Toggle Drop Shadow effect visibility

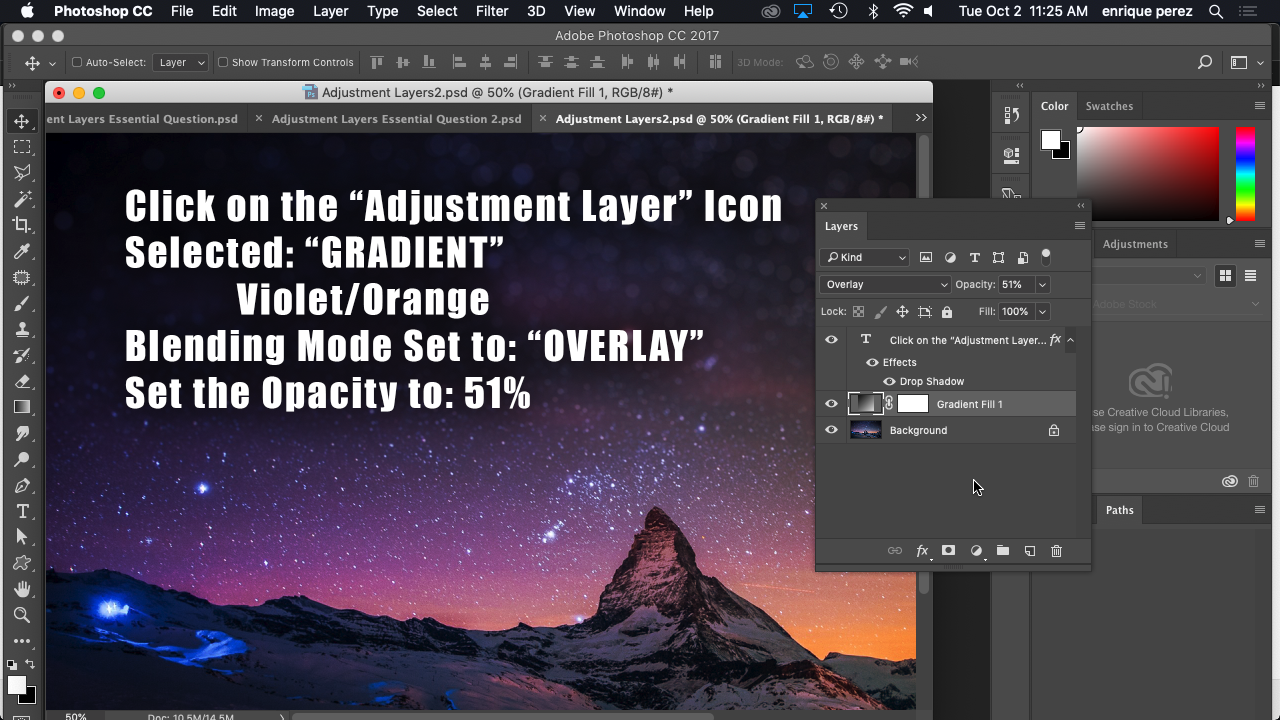click(x=889, y=381)
